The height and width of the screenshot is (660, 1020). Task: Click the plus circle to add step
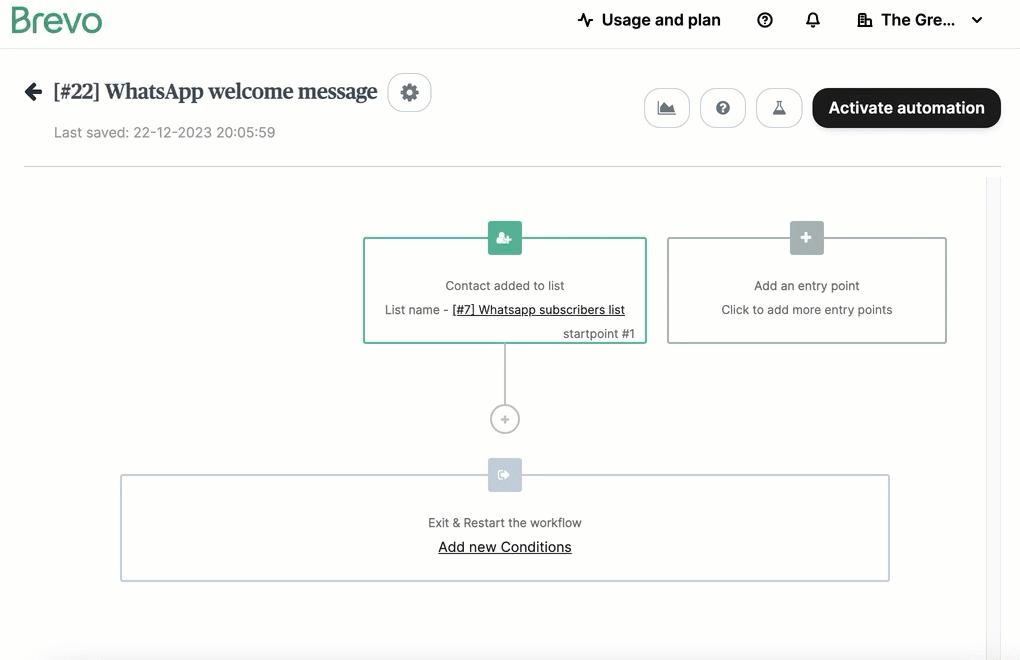(505, 419)
